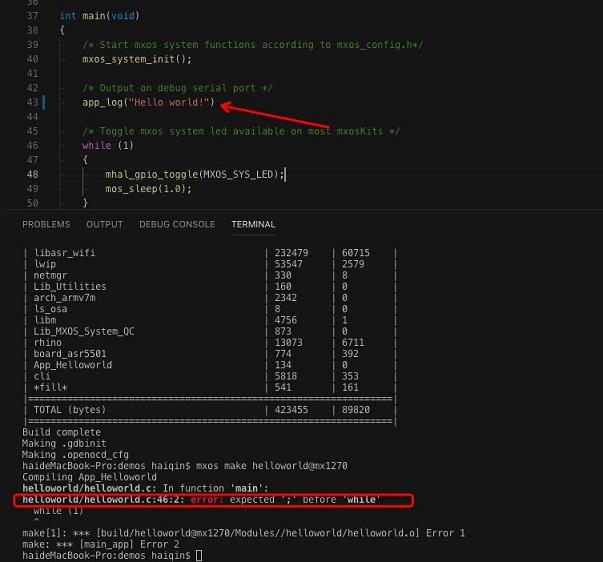Select the DEBUG CONSOLE tab

point(177,224)
